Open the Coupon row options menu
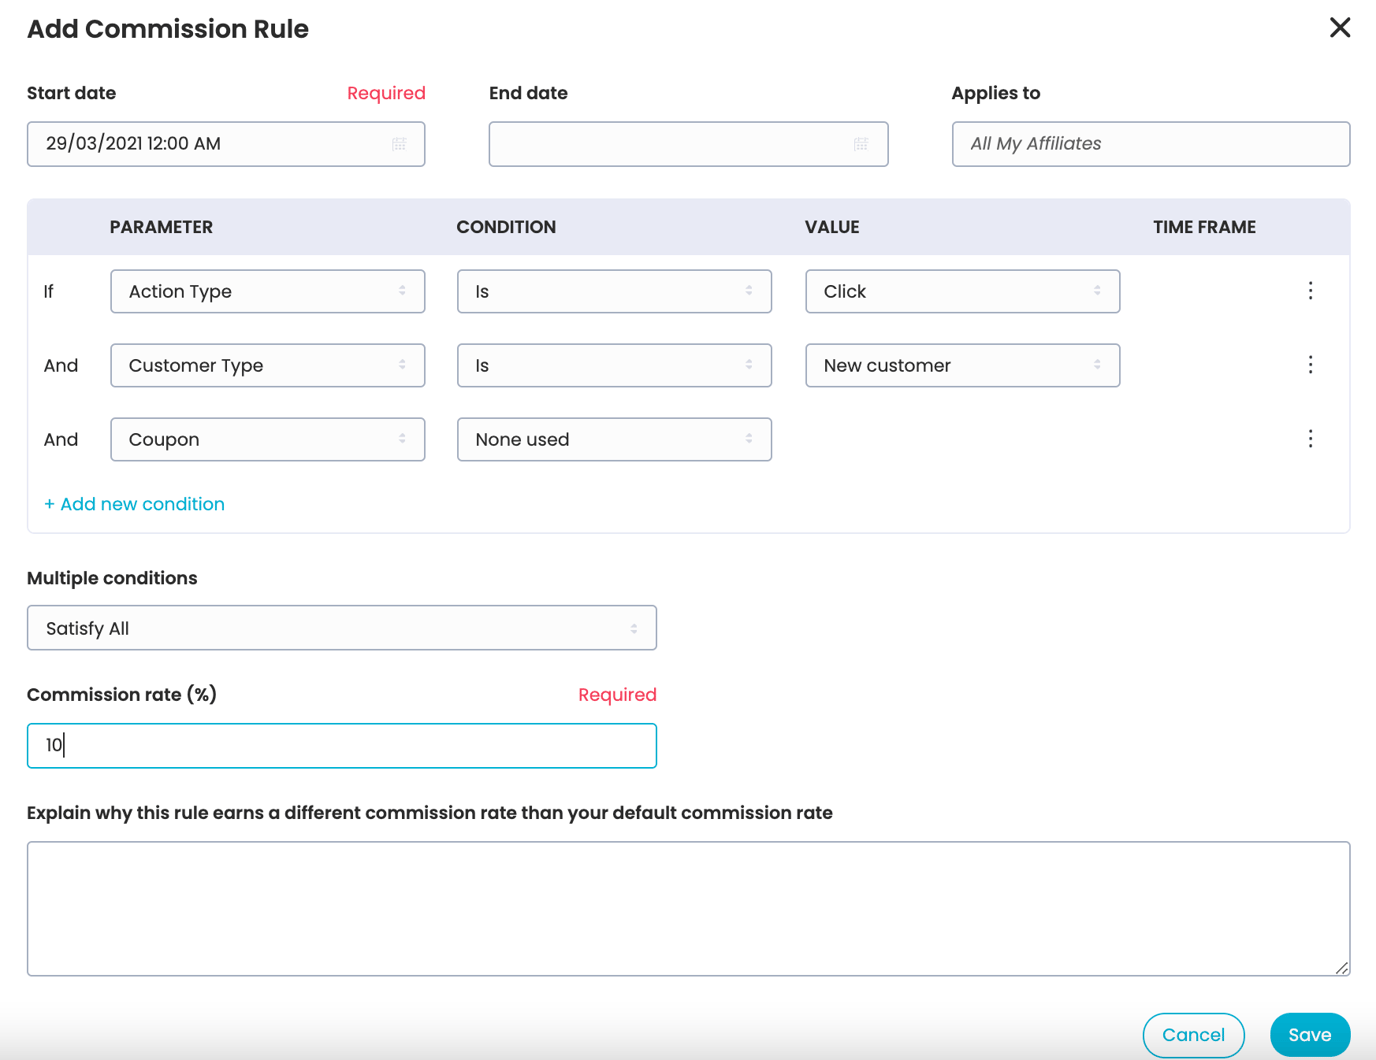Image resolution: width=1376 pixels, height=1060 pixels. [x=1310, y=438]
